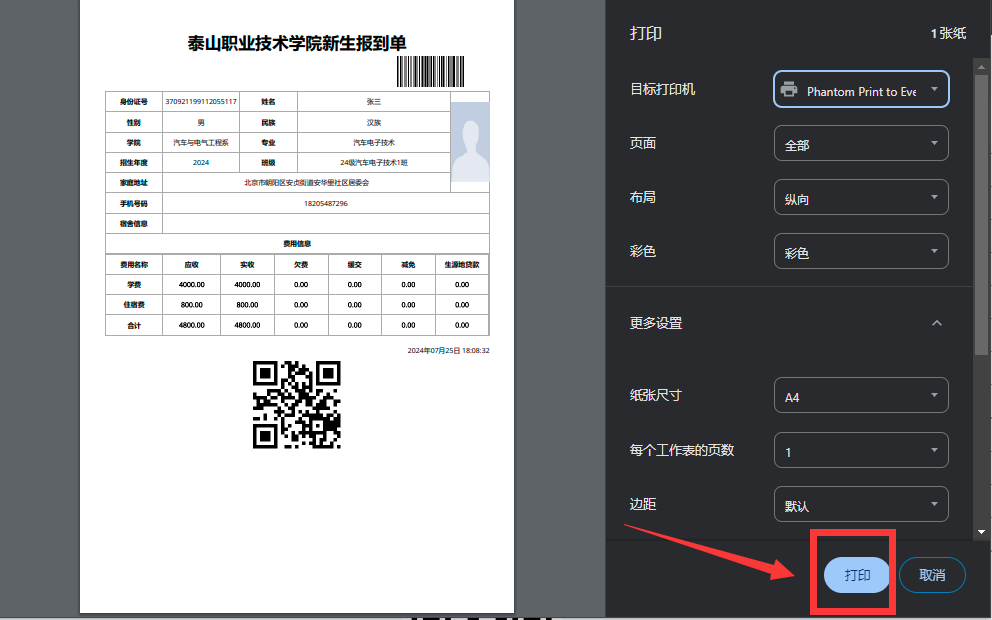Open the 布局 layout dropdown showing 纵向

tap(861, 197)
